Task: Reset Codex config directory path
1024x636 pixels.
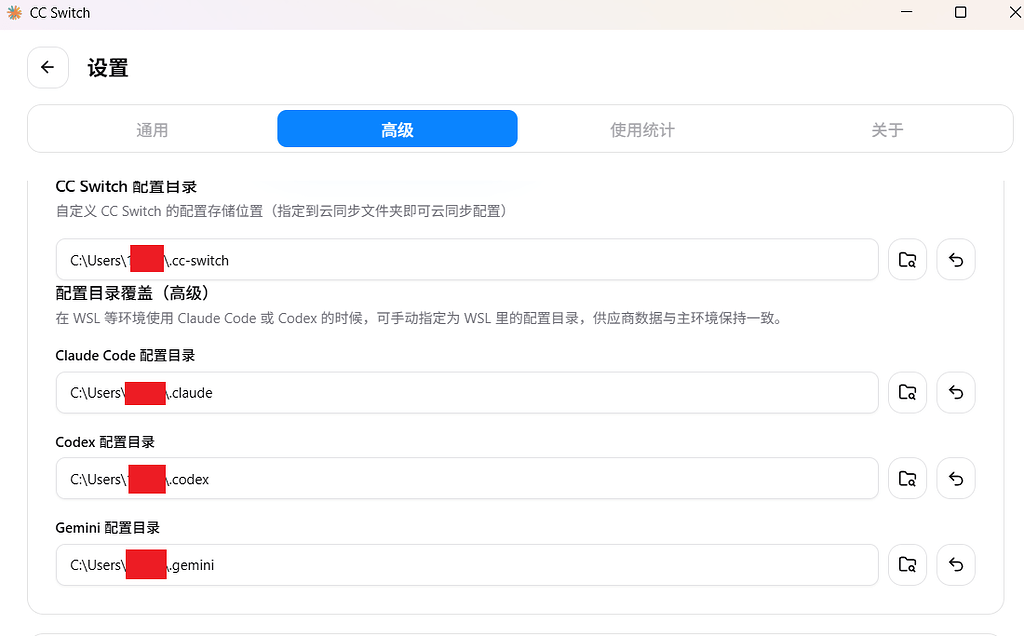Action: pos(956,479)
